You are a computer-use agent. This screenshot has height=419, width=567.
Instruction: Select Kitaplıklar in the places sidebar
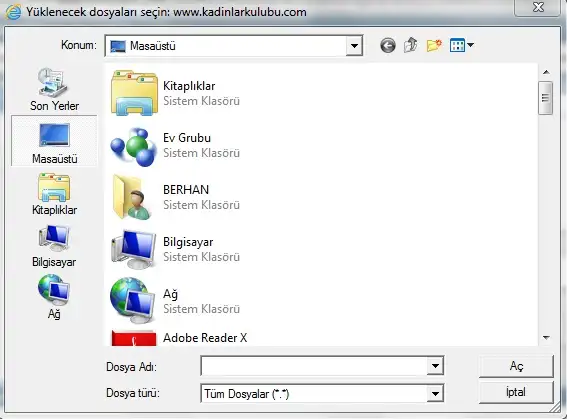tap(54, 194)
